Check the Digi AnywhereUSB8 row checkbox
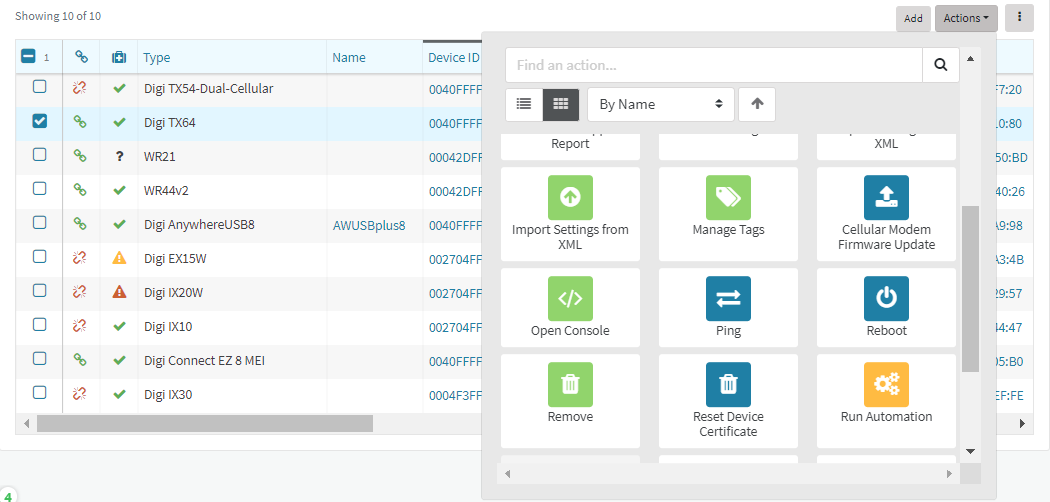Image resolution: width=1050 pixels, height=502 pixels. point(40,222)
